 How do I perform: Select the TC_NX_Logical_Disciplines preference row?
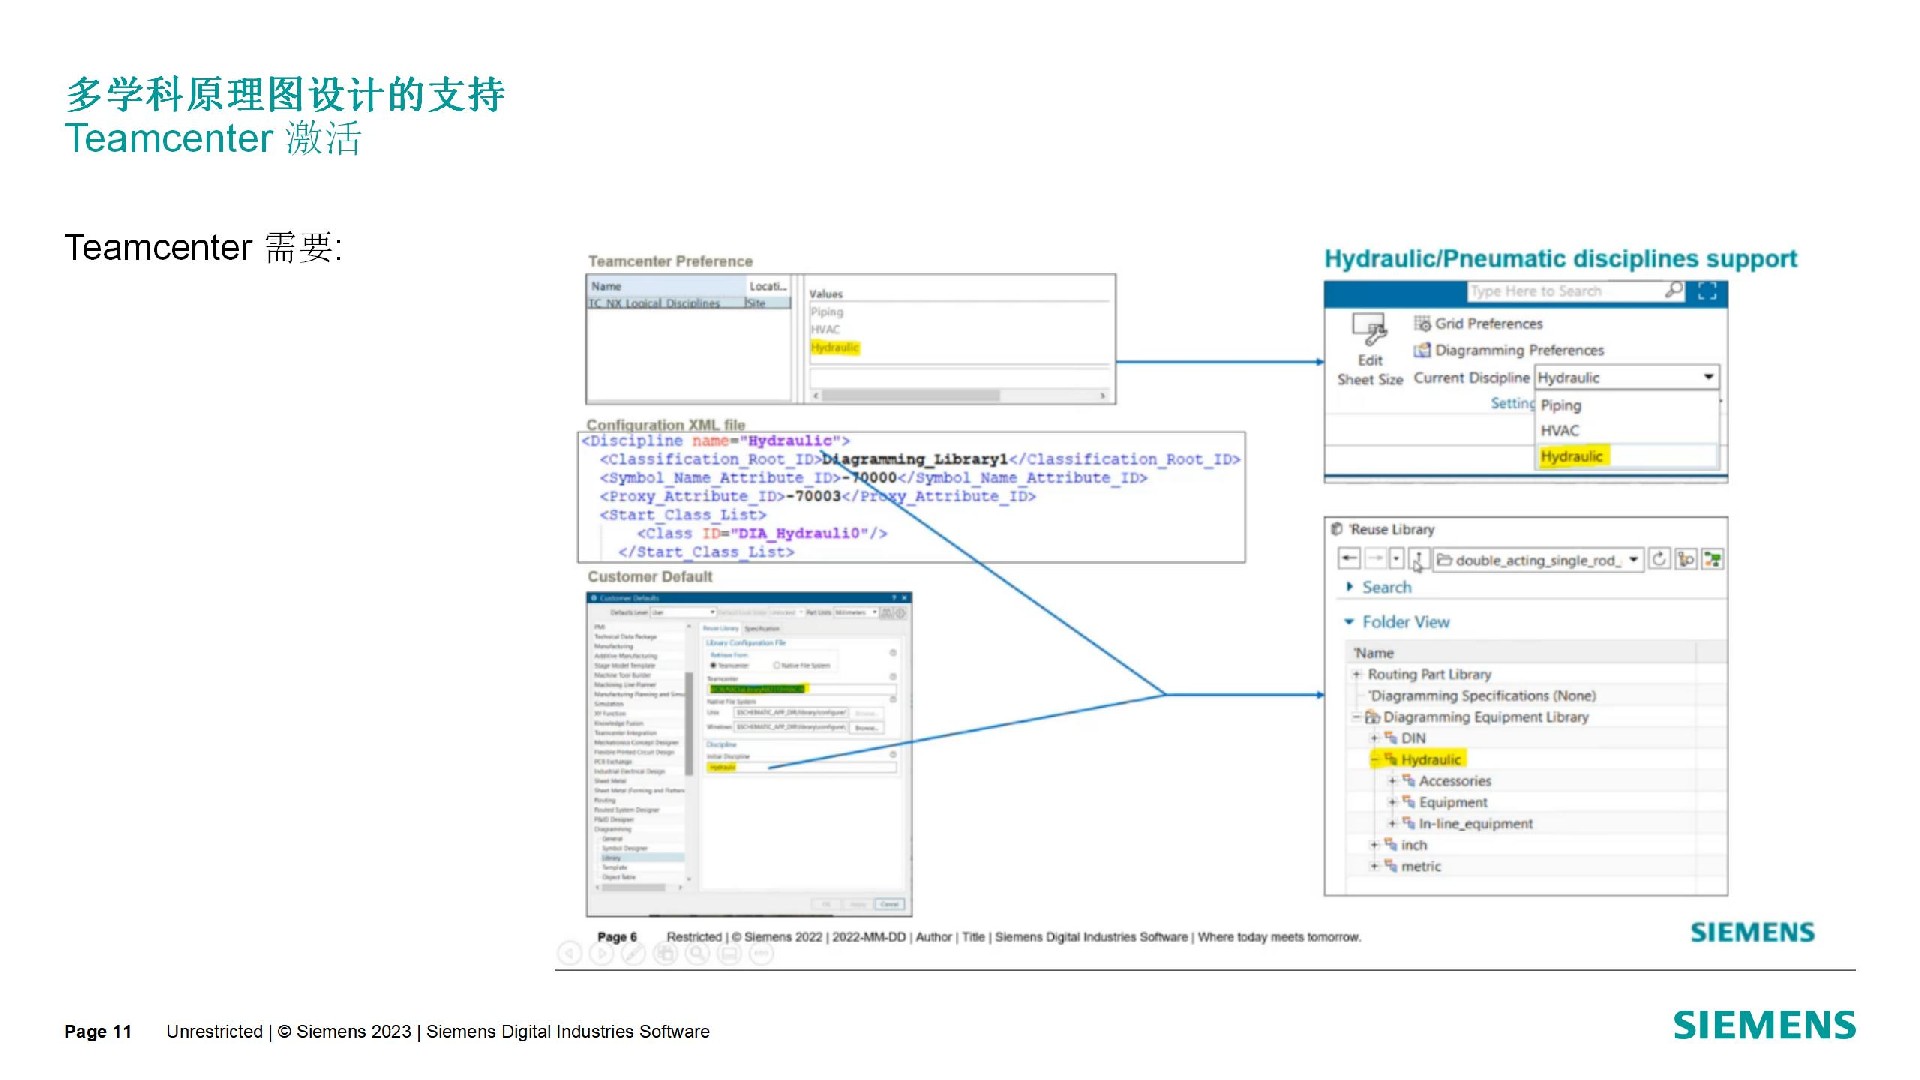[x=688, y=303]
